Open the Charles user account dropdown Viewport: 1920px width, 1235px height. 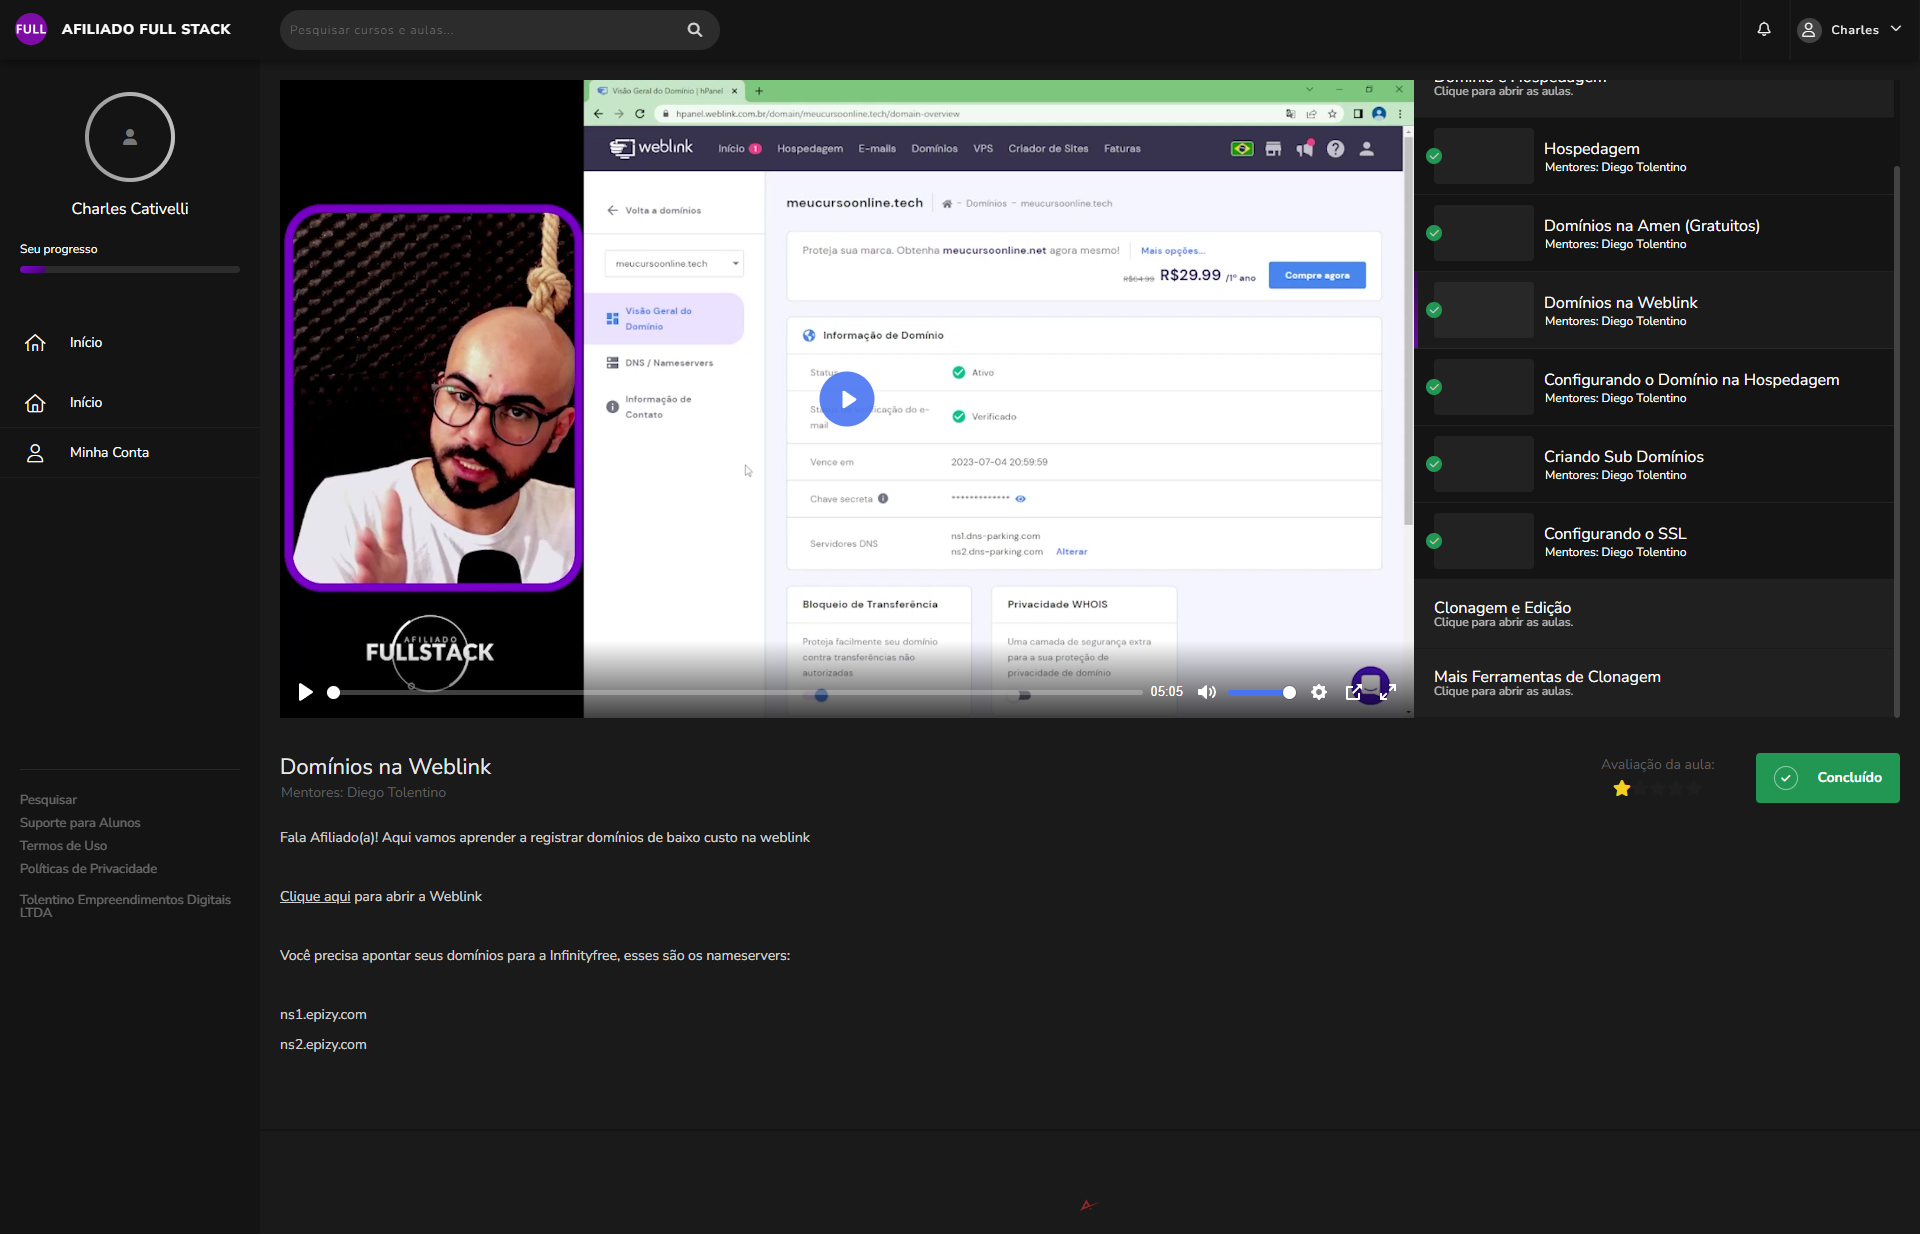(1850, 30)
